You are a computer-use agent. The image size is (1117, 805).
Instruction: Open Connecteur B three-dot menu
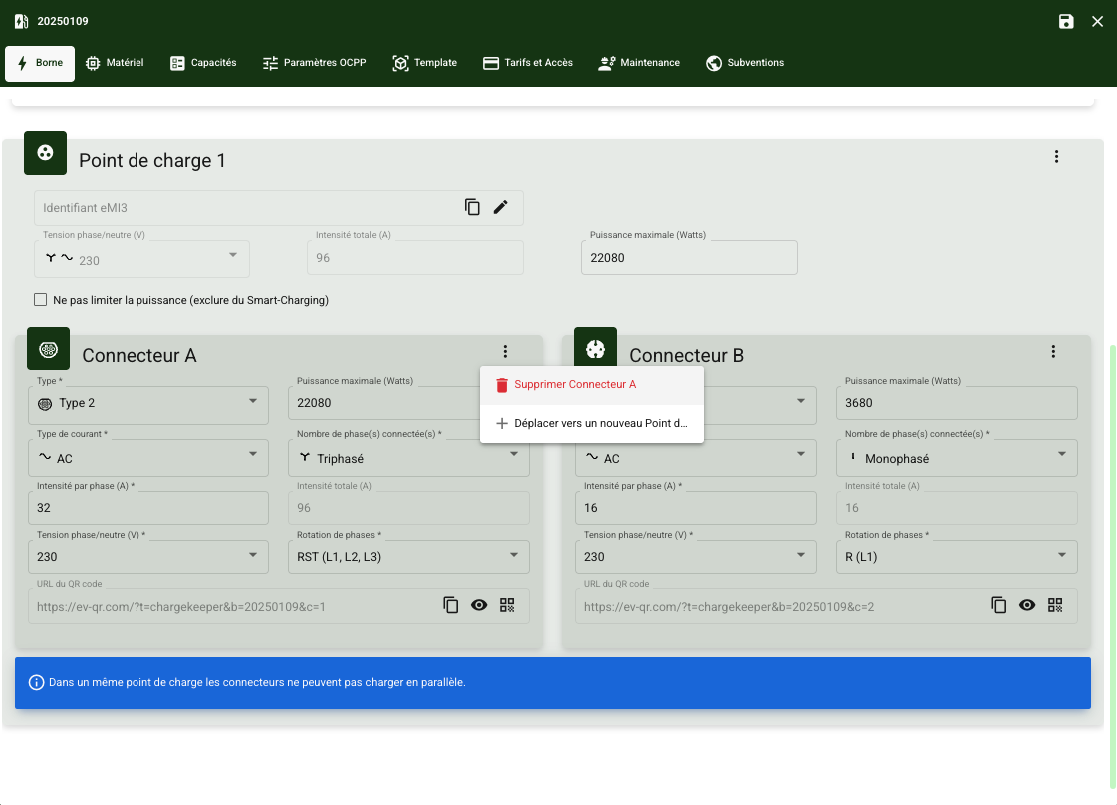(1053, 351)
